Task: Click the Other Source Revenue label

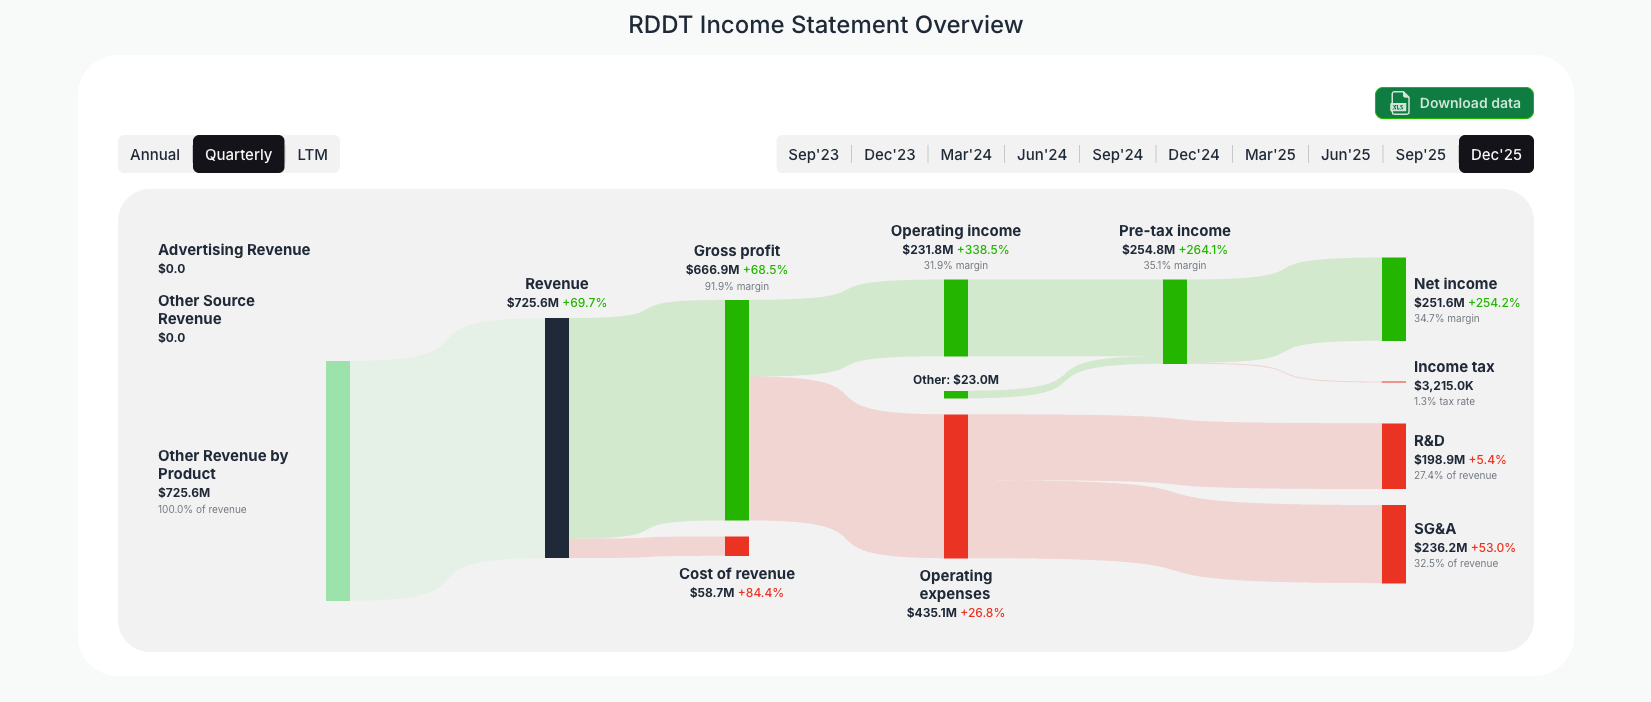Action: pyautogui.click(x=206, y=310)
